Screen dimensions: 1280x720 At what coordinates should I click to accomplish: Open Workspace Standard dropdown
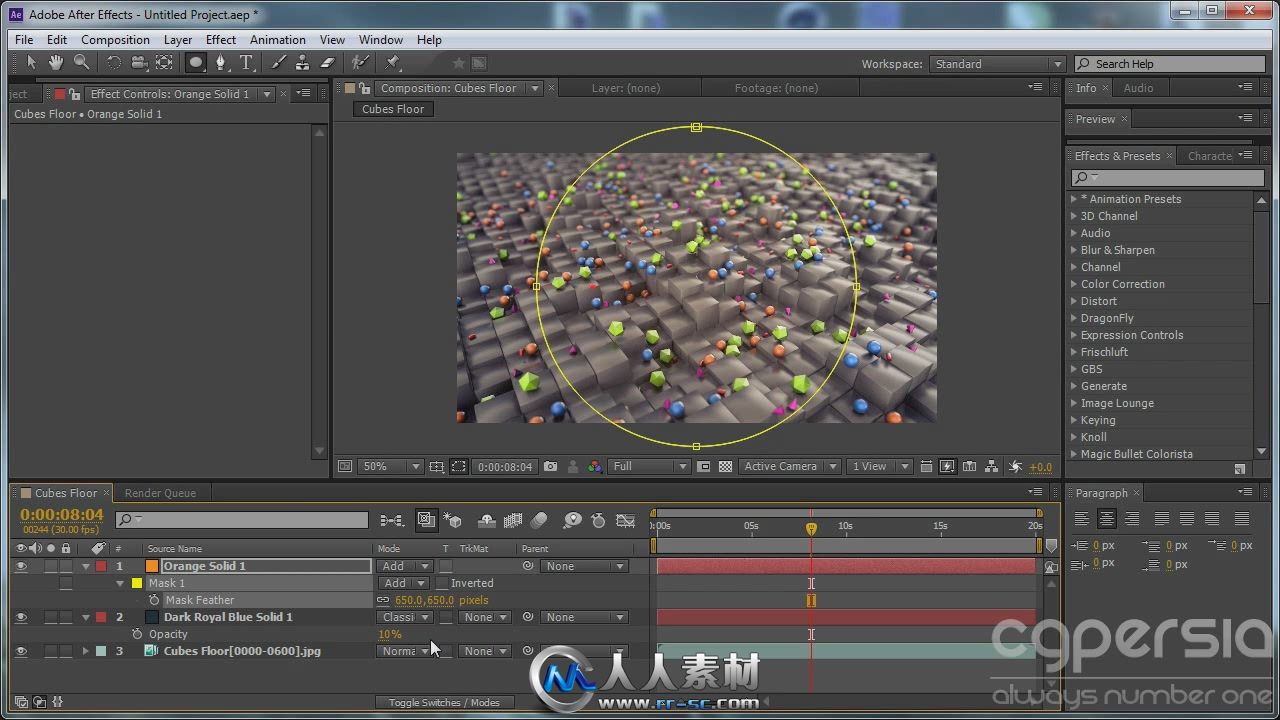tap(997, 64)
